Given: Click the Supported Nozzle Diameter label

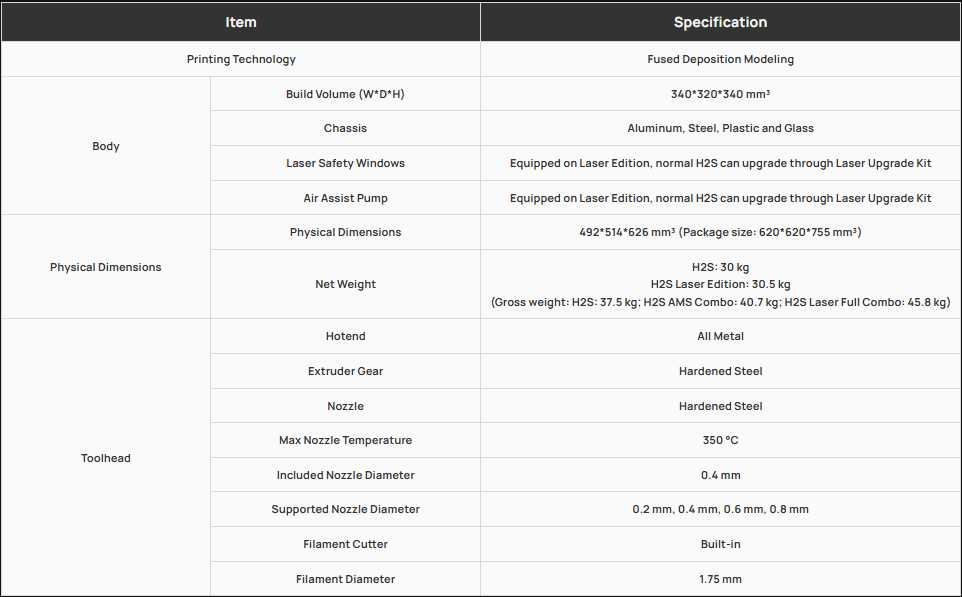Looking at the screenshot, I should 345,509.
